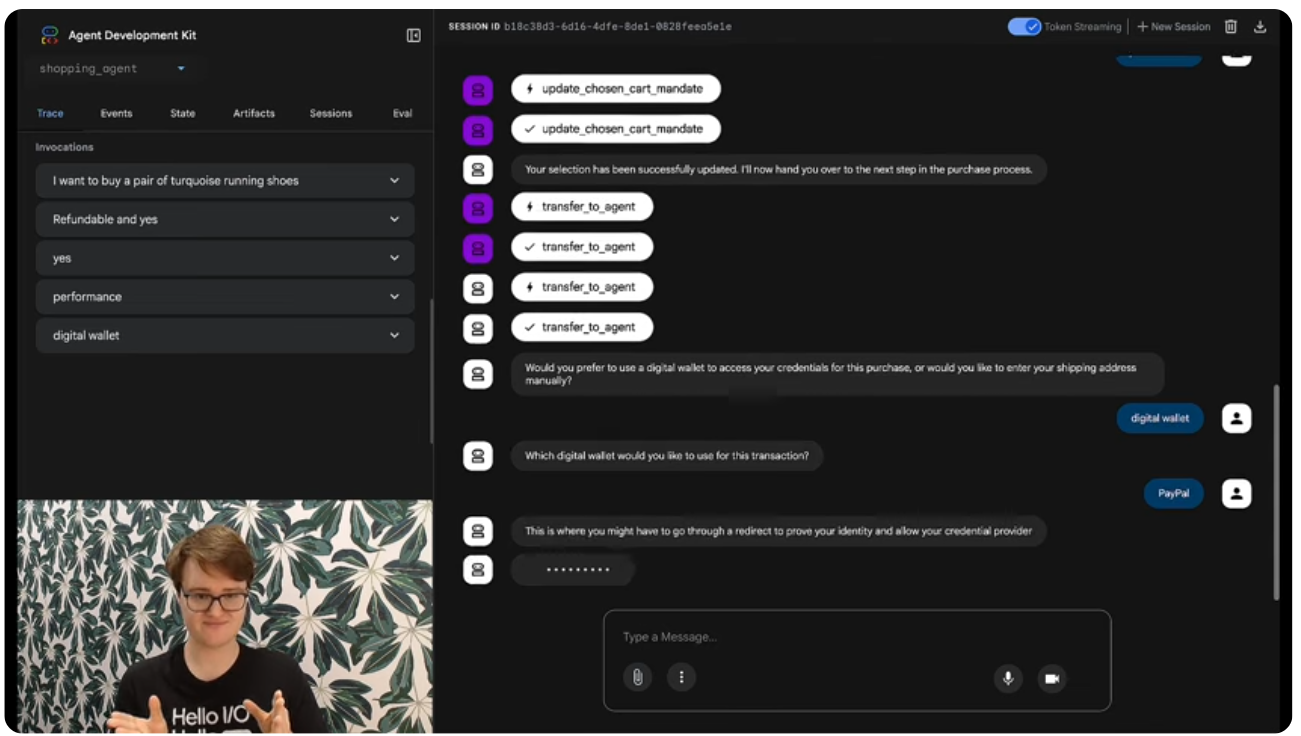Open the three-dot more options menu

[x=681, y=677]
